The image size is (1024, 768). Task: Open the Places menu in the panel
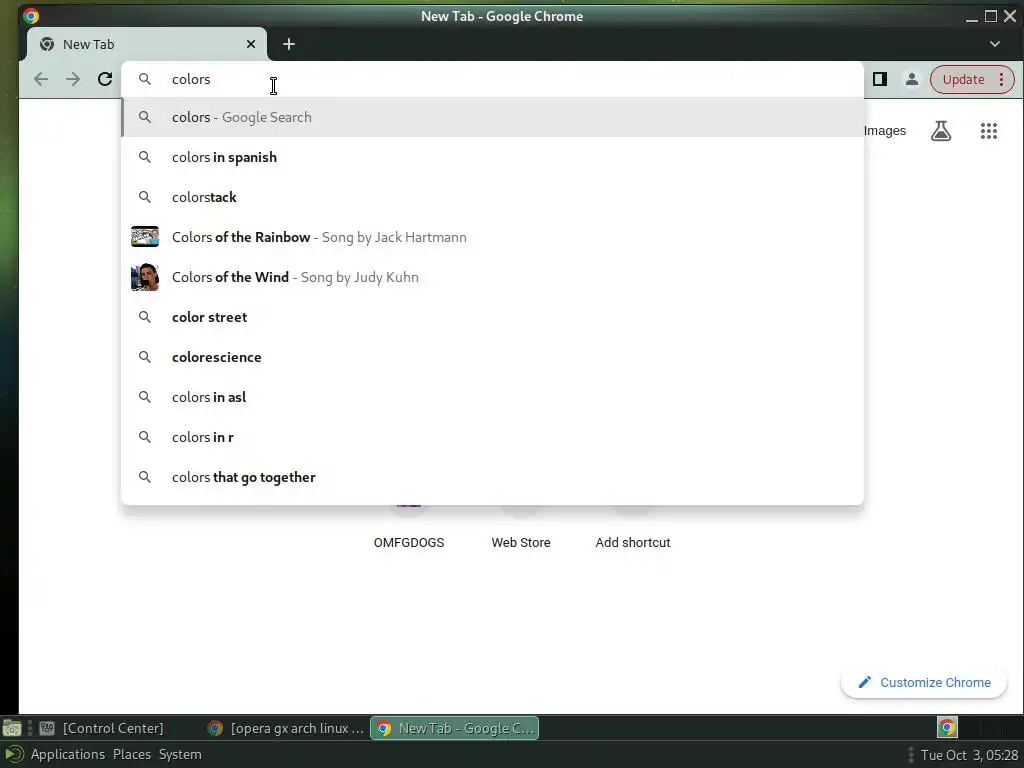[x=132, y=754]
